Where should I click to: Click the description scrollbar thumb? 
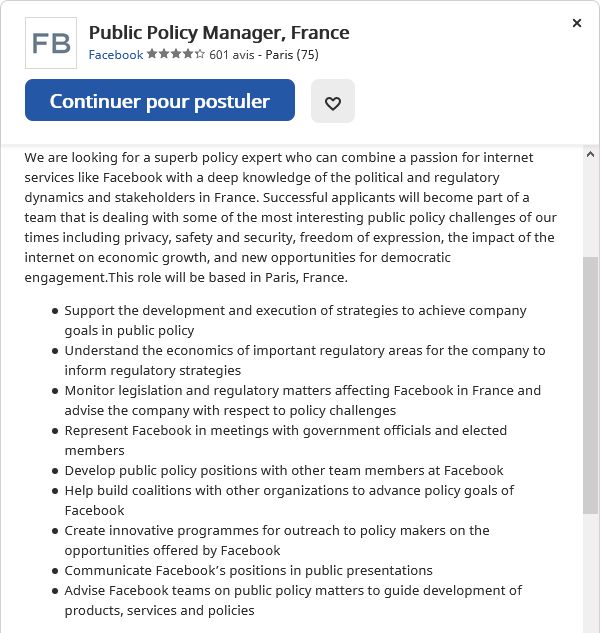[x=590, y=385]
